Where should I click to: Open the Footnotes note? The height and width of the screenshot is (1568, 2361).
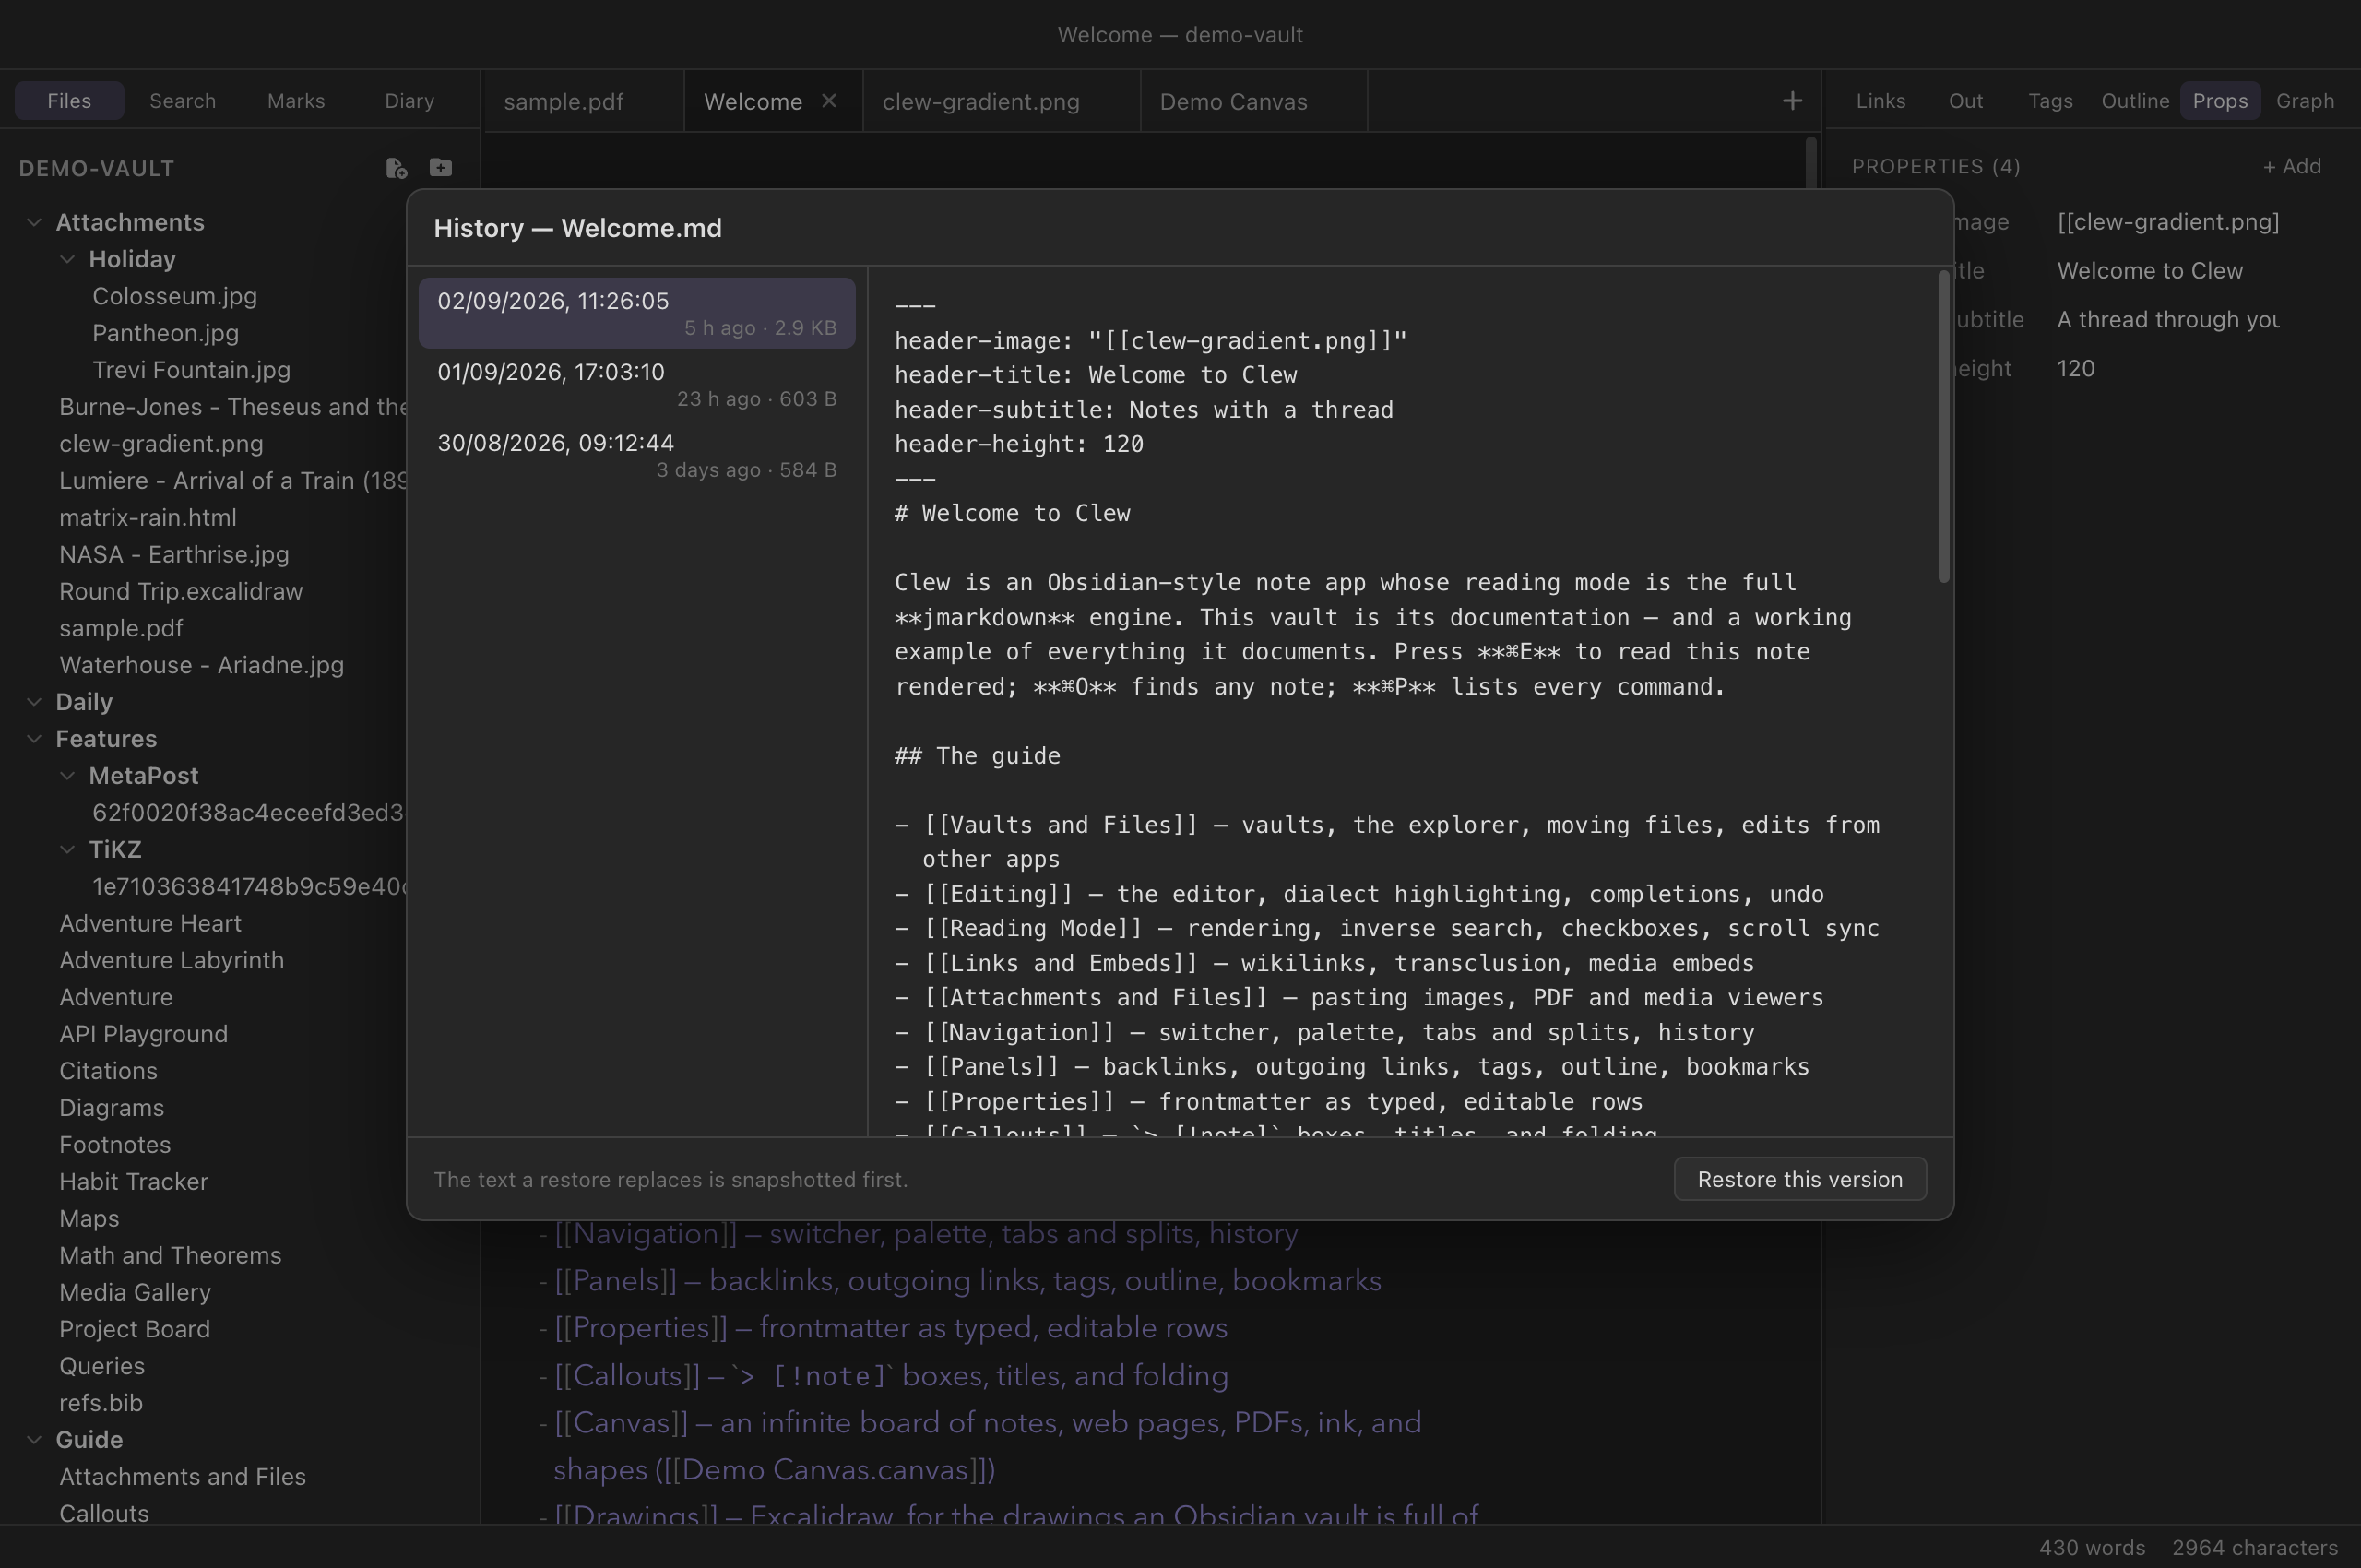115,1146
